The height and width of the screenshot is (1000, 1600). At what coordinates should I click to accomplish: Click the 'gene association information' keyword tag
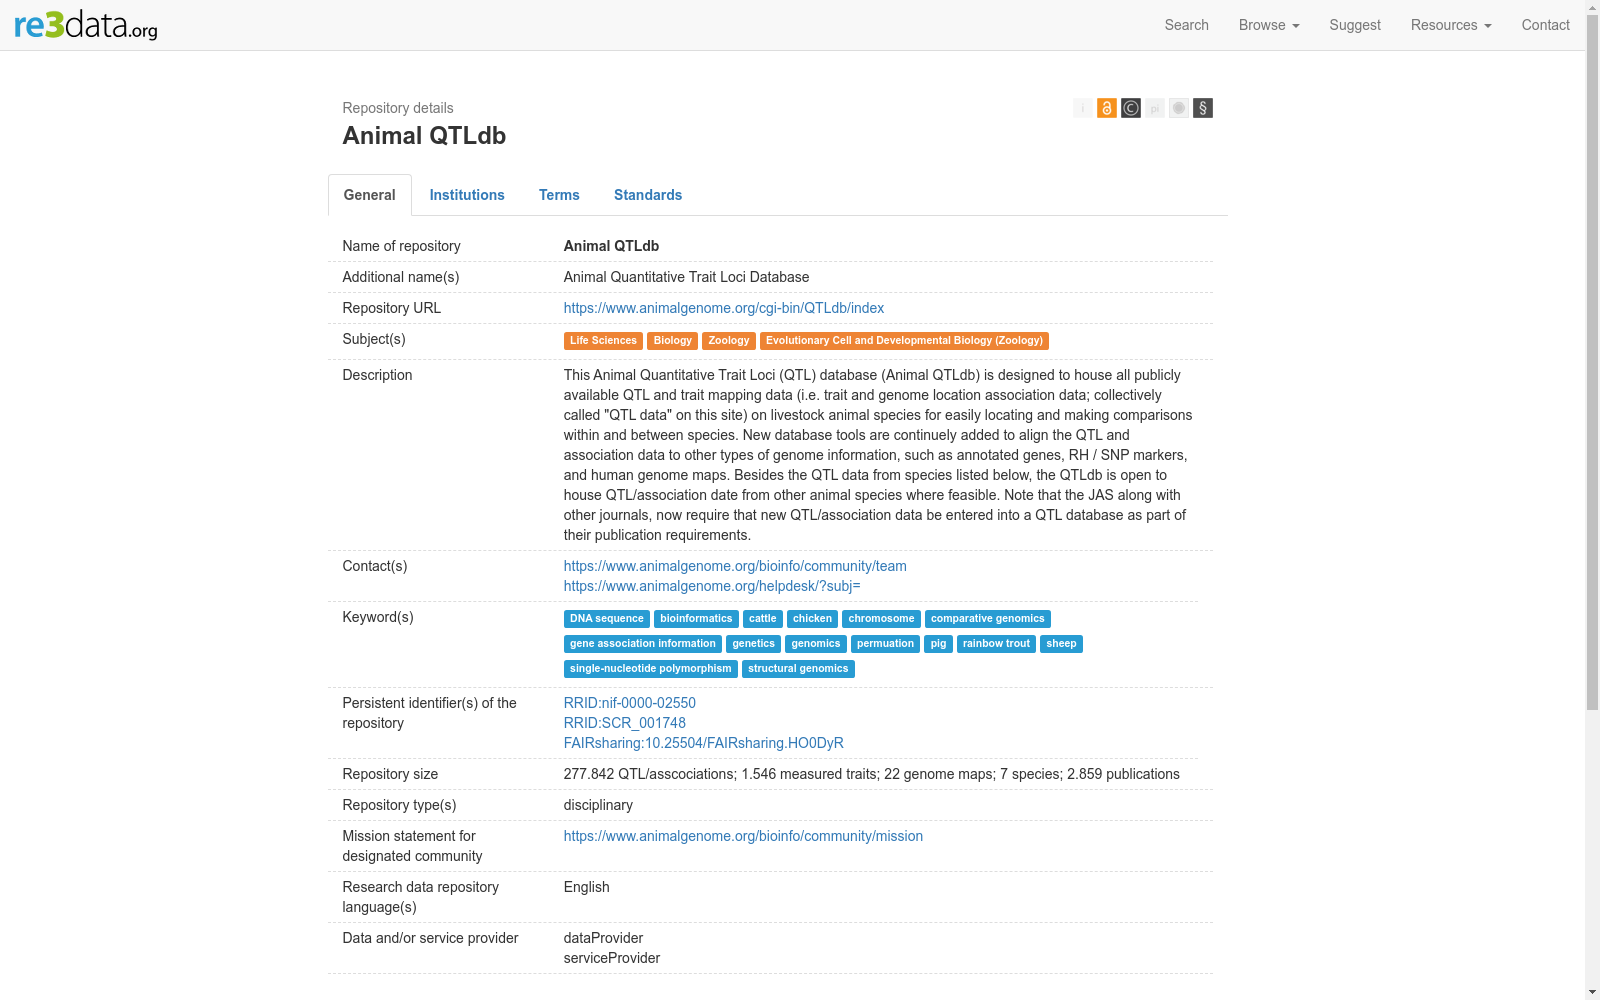pos(643,644)
